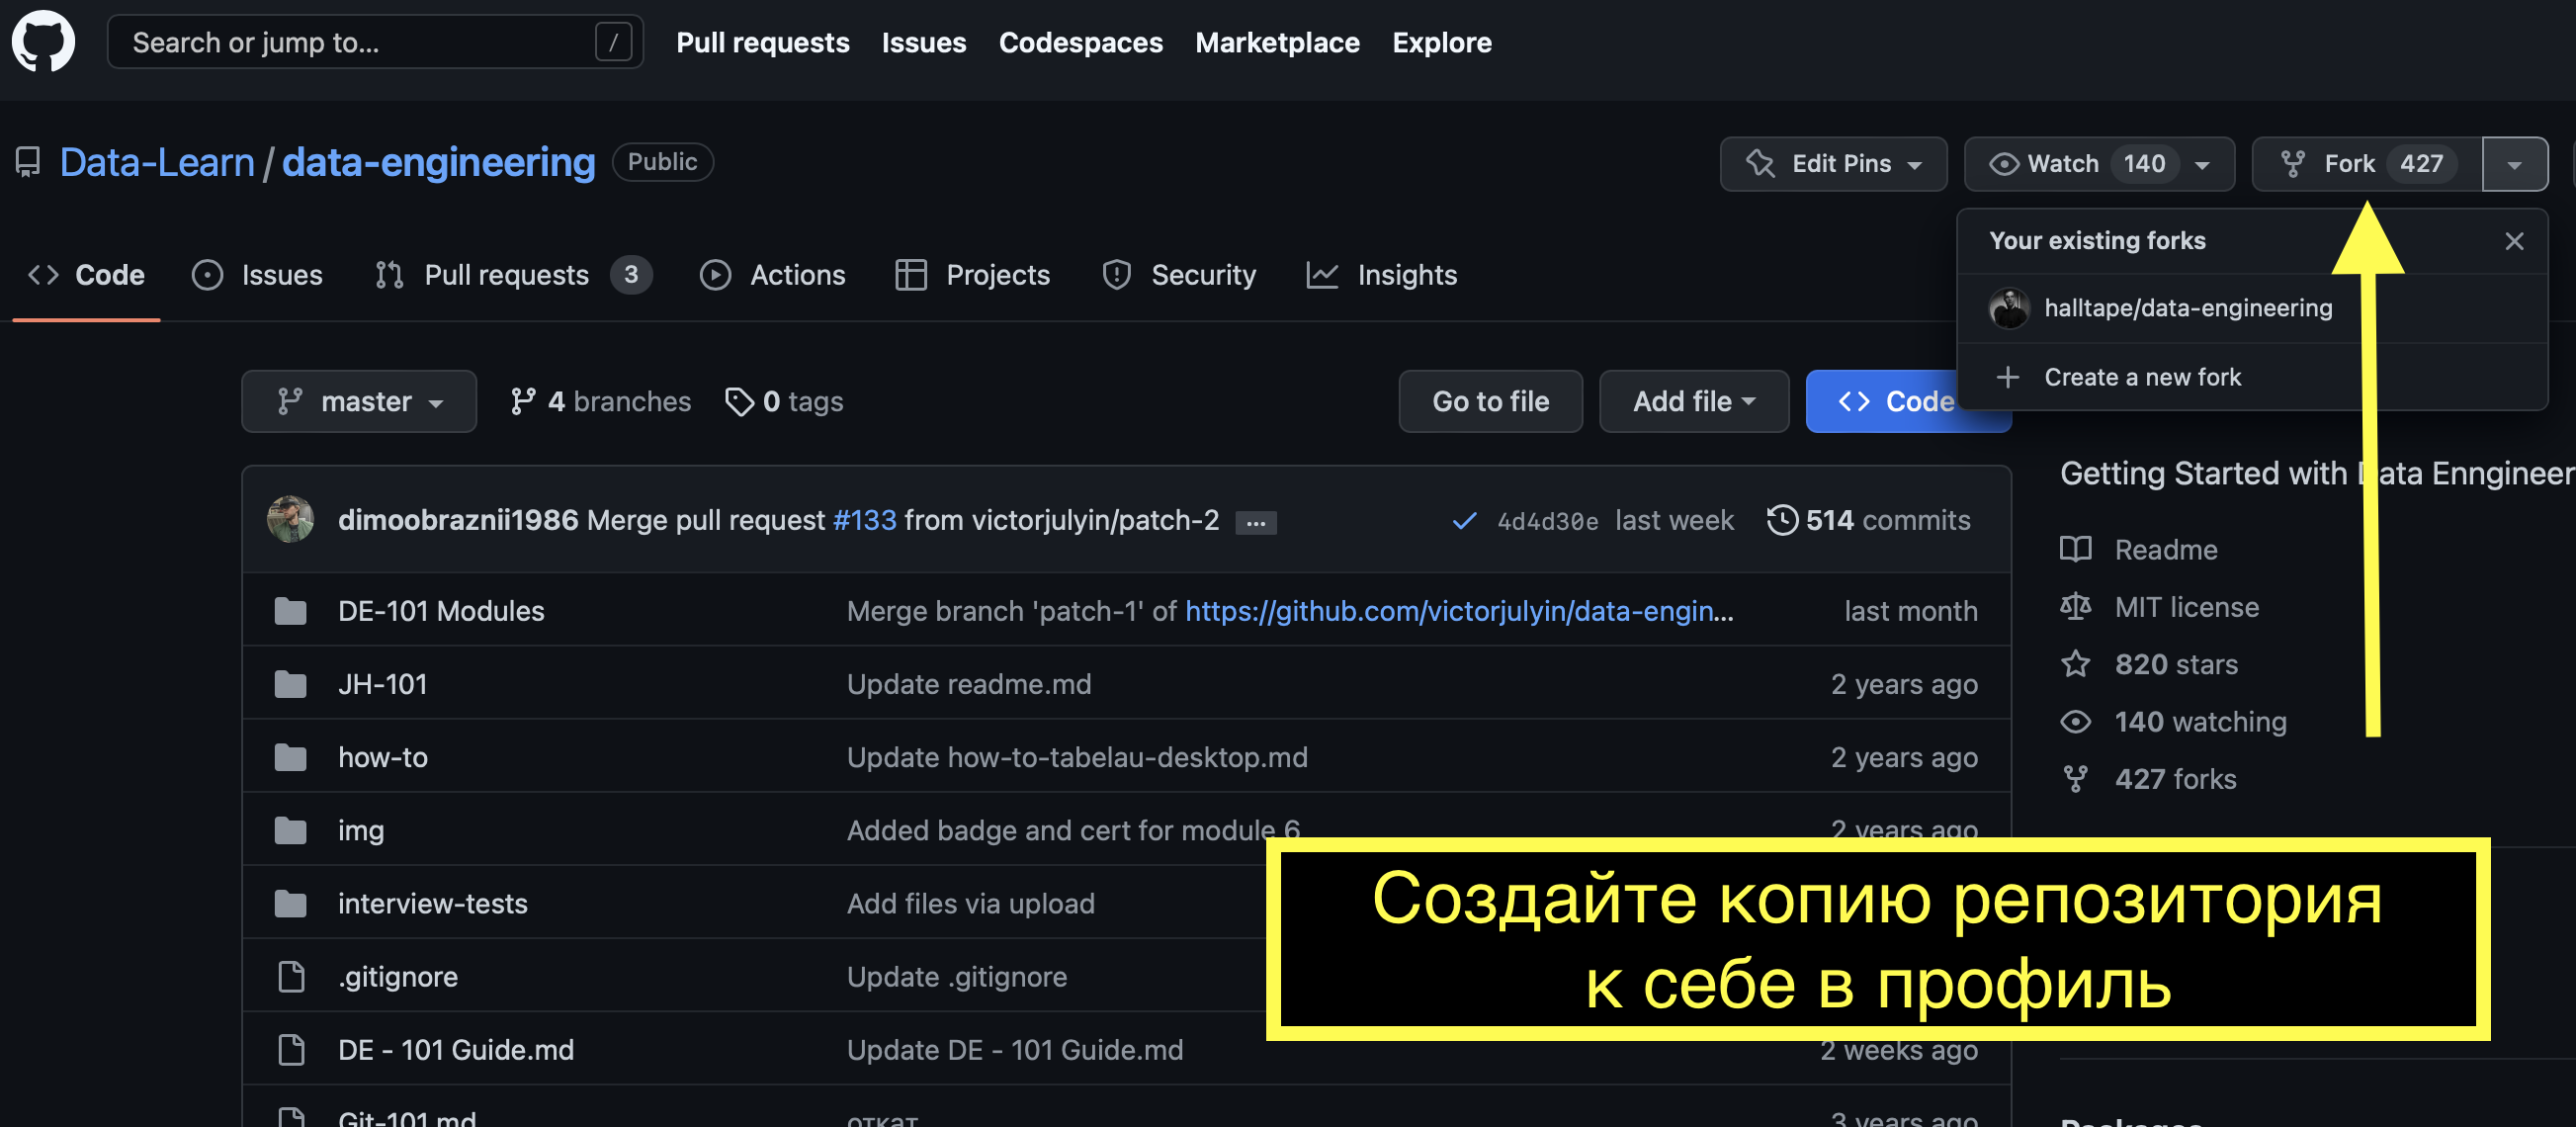Expand the commit message ellipsis
Image resolution: width=2576 pixels, height=1127 pixels.
point(1255,522)
